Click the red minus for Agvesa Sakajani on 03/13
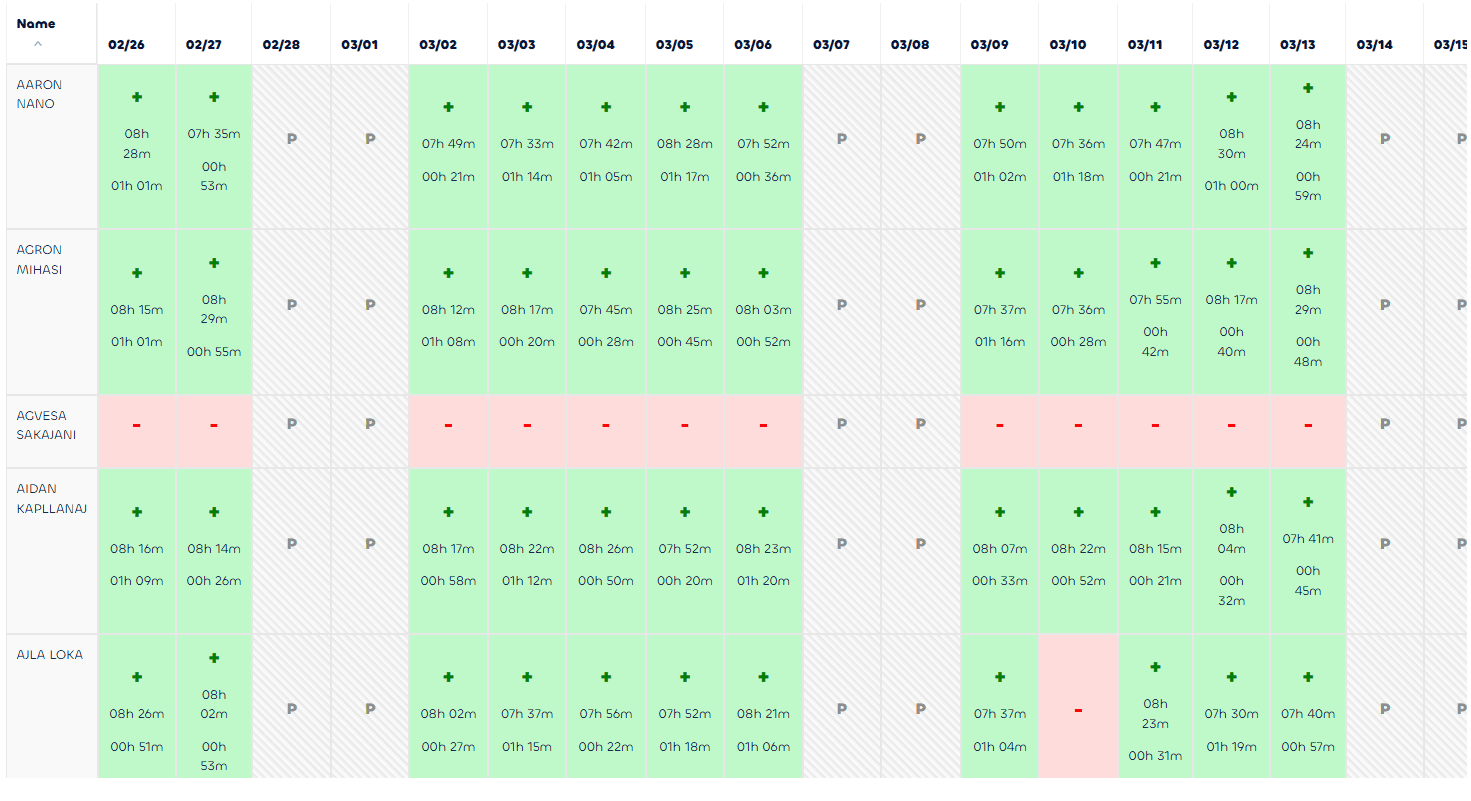Screen dimensions: 1471x801 (x=1308, y=425)
